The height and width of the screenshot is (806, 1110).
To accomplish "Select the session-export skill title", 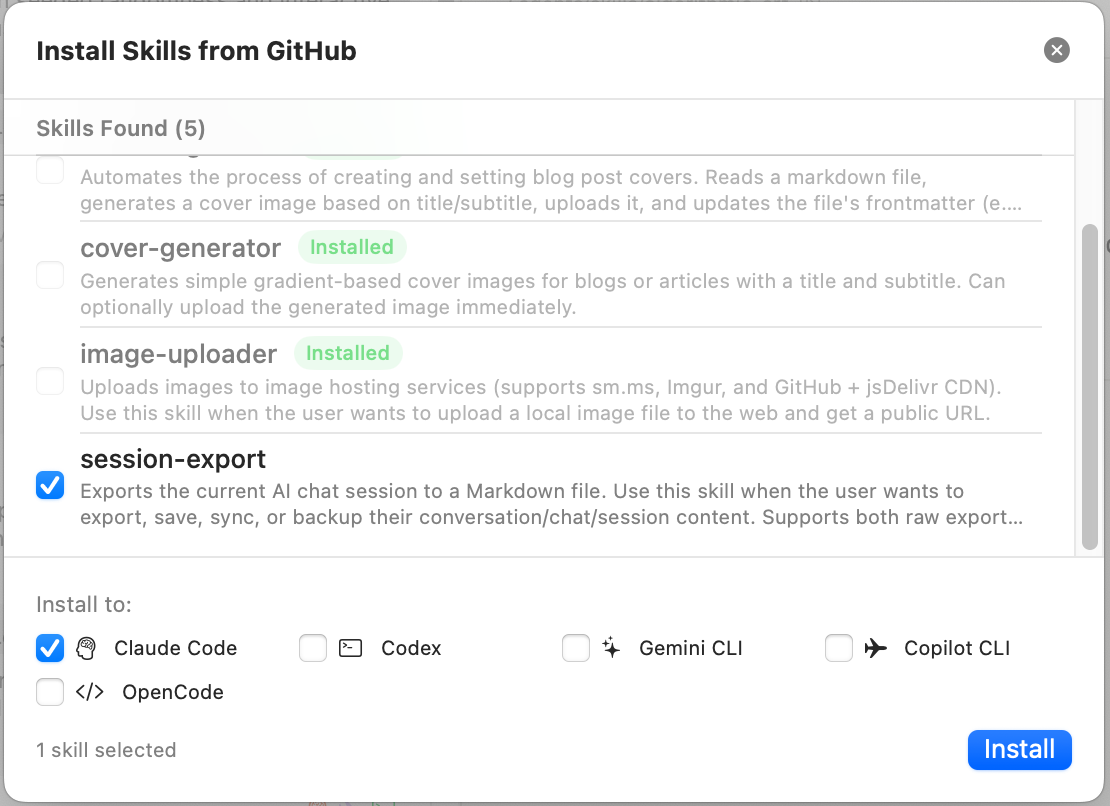I will tap(173, 459).
